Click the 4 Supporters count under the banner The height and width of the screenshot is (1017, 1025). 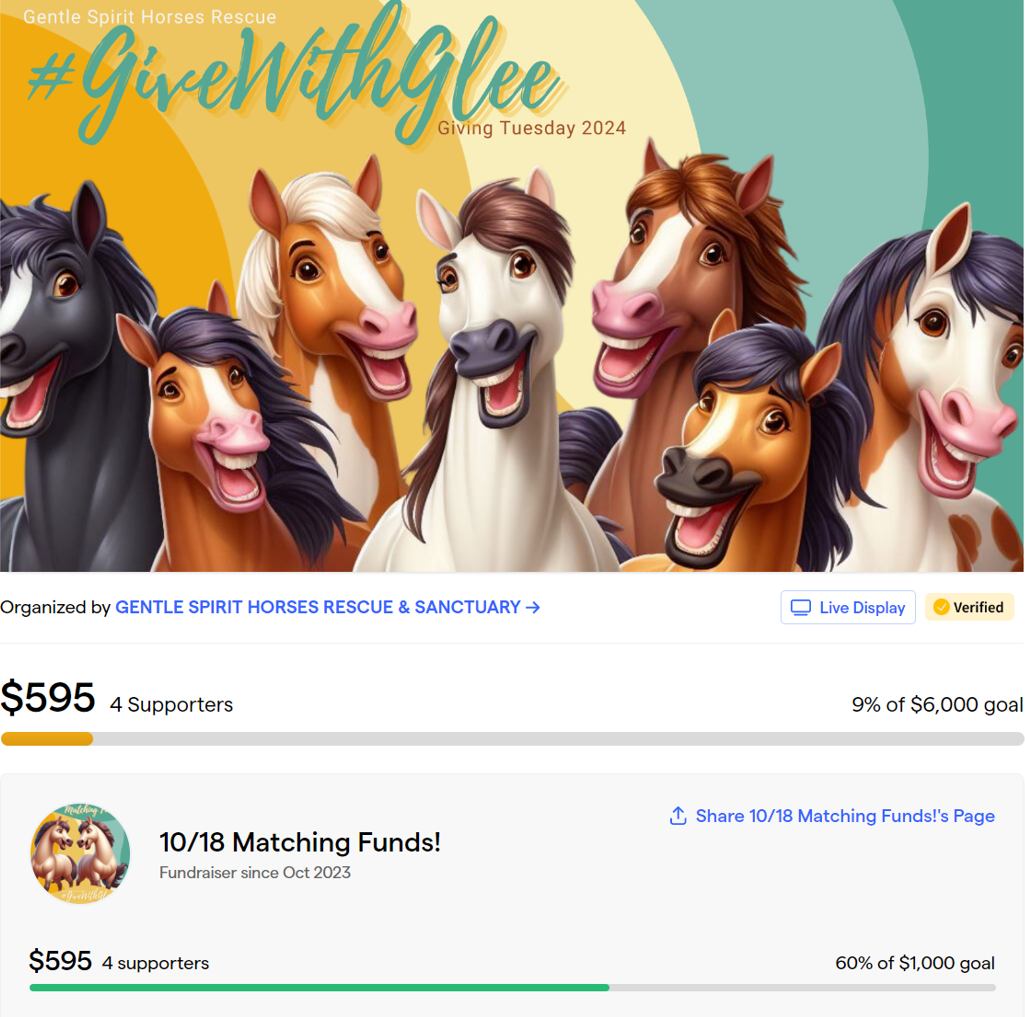click(x=171, y=704)
